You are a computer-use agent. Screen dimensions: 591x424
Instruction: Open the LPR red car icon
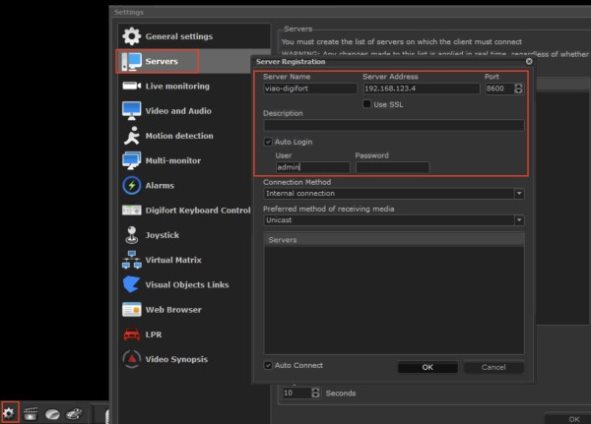click(x=131, y=334)
